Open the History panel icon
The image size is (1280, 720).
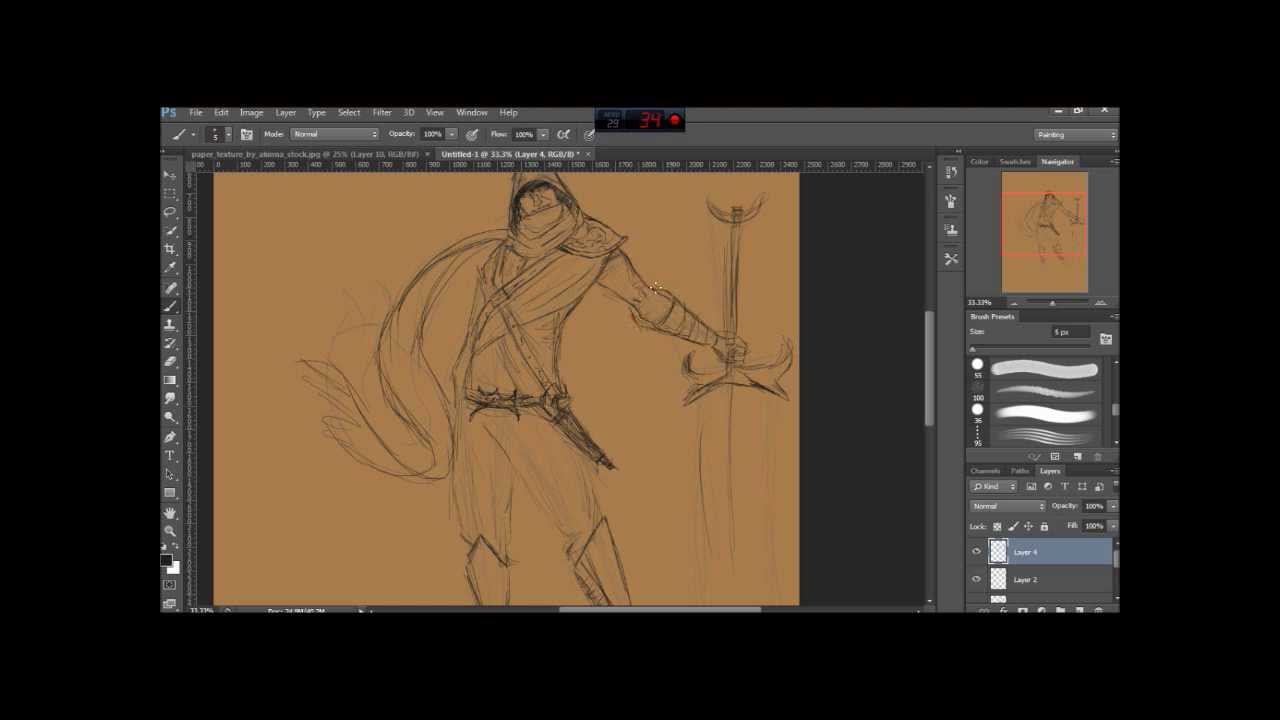(x=951, y=172)
